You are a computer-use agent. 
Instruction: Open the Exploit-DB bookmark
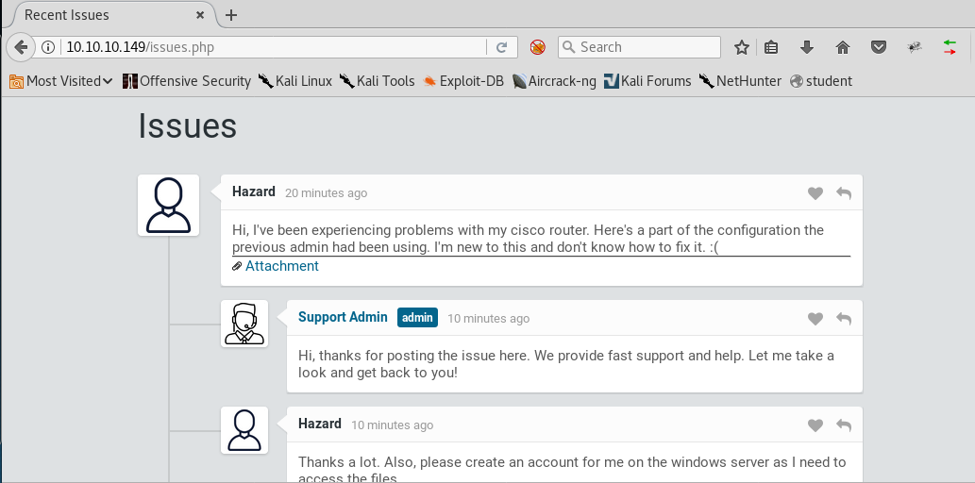coord(463,81)
